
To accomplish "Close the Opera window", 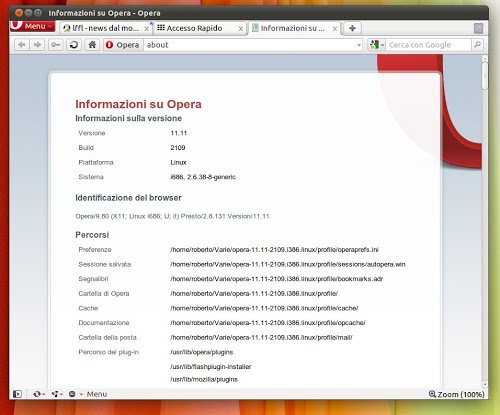I will tap(19, 13).
